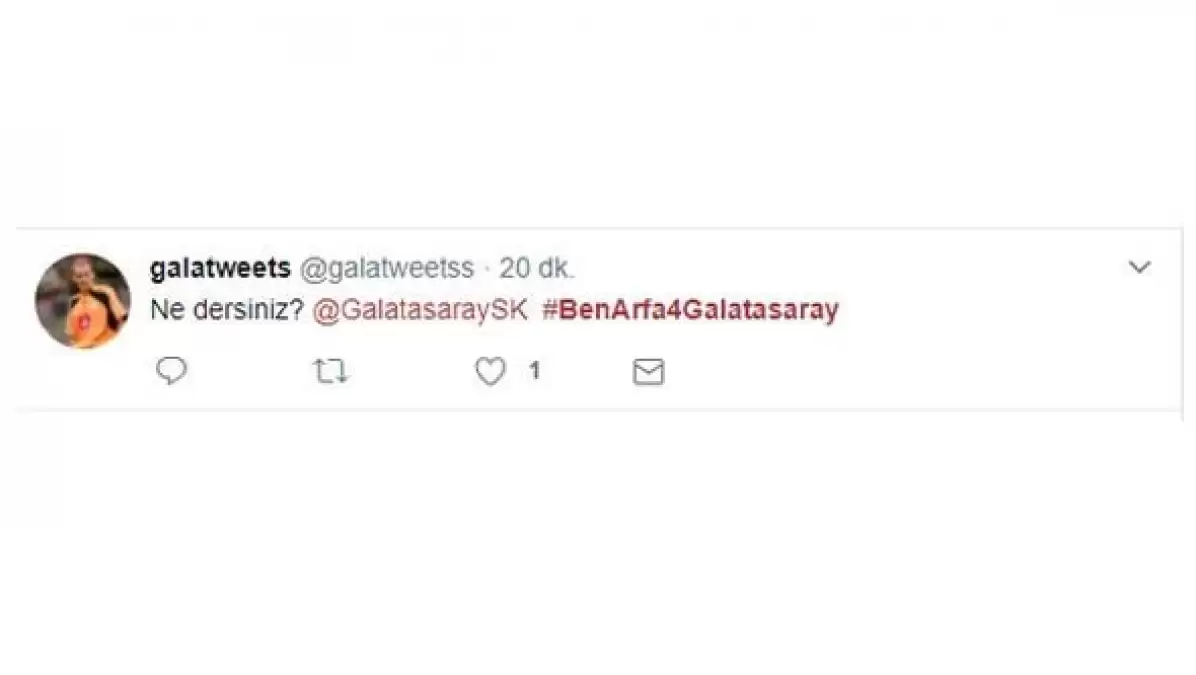This screenshot has width=1196, height=675.
Task: Reply to the Ne dersiniz tweet
Action: [x=171, y=371]
